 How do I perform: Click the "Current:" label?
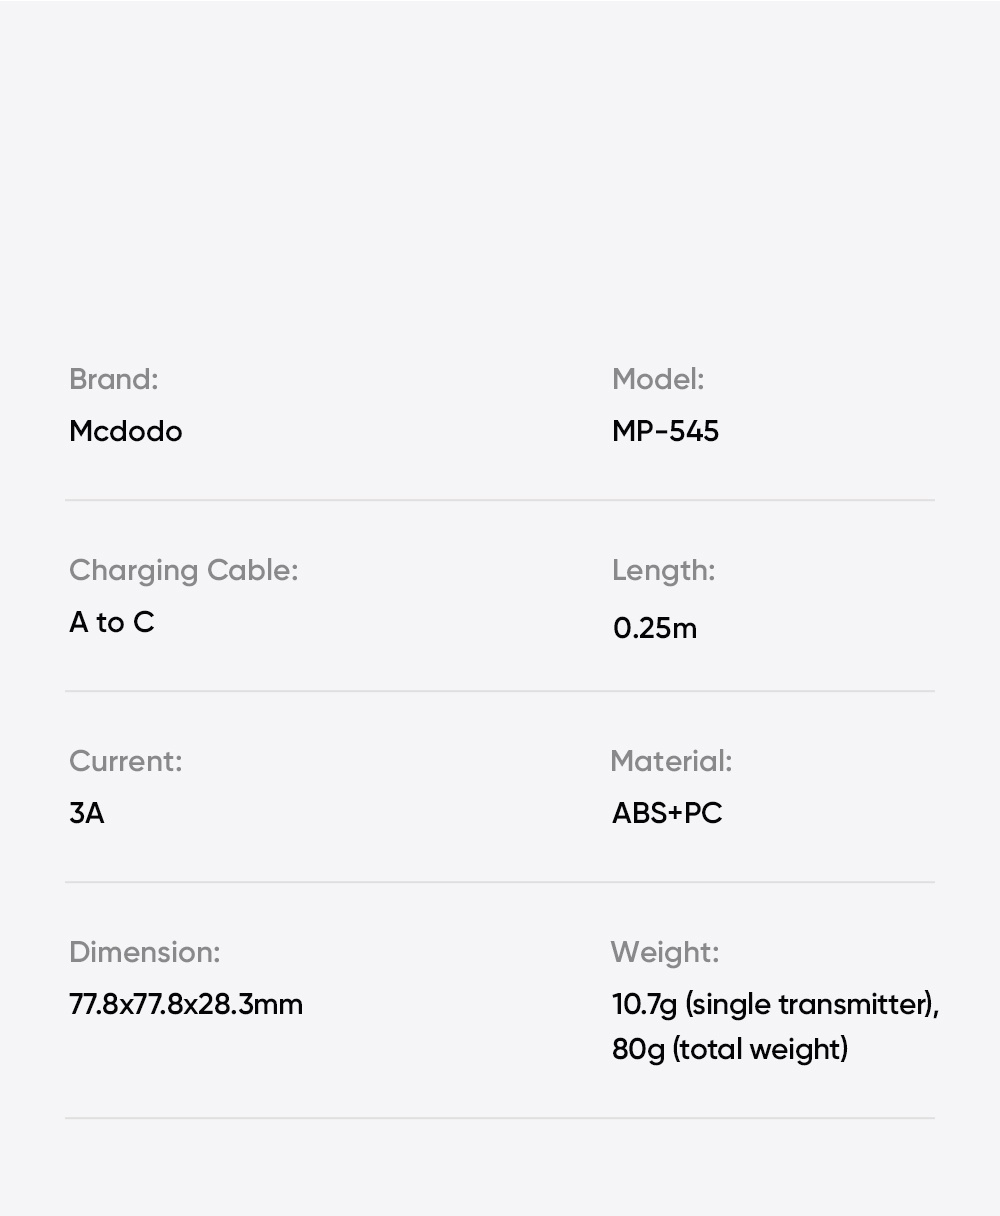click(125, 762)
